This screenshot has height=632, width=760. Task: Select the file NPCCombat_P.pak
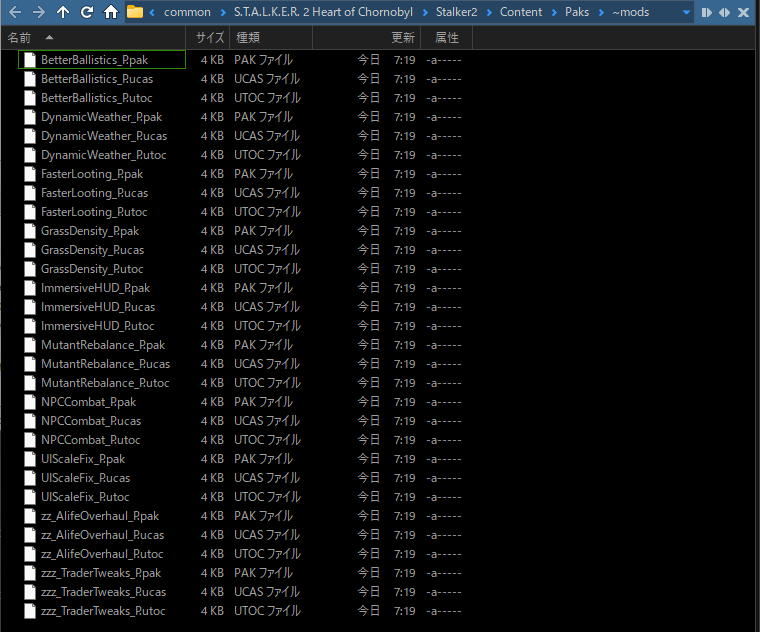pos(88,402)
